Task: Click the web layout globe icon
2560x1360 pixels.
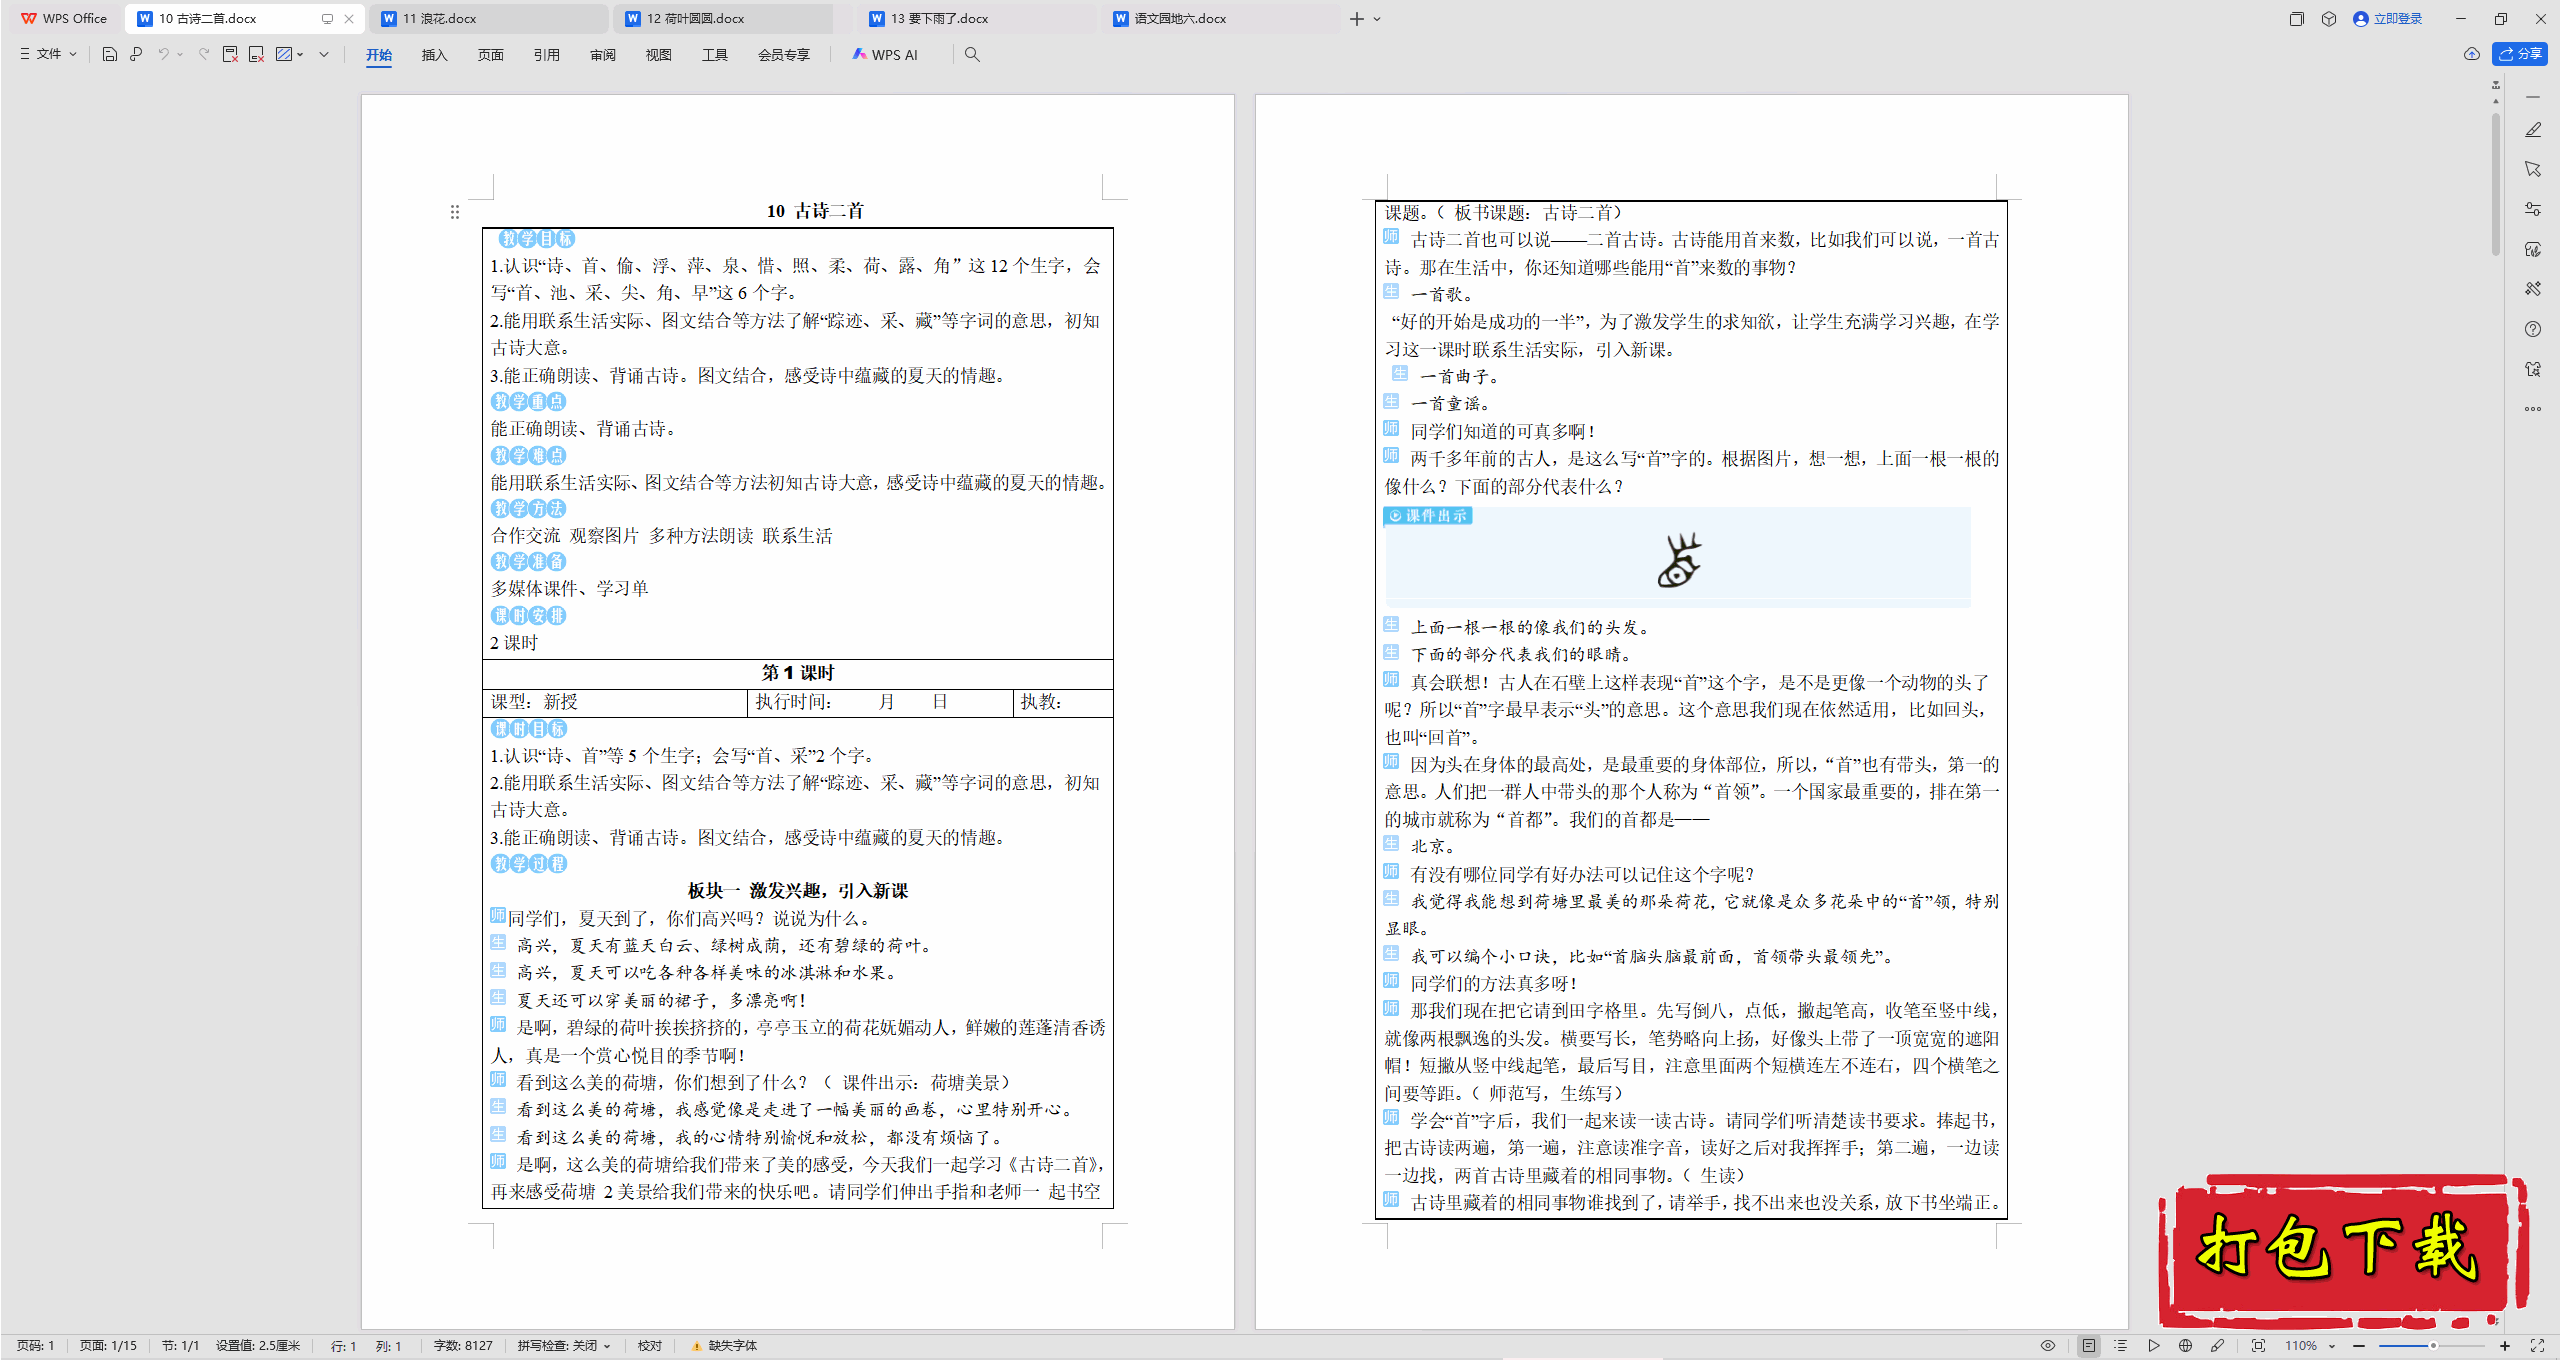Action: [2185, 1345]
